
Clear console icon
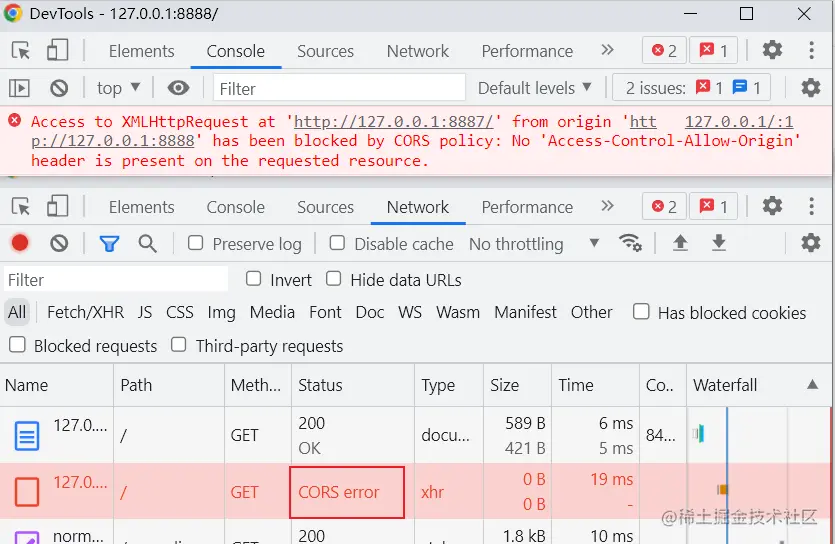(59, 88)
